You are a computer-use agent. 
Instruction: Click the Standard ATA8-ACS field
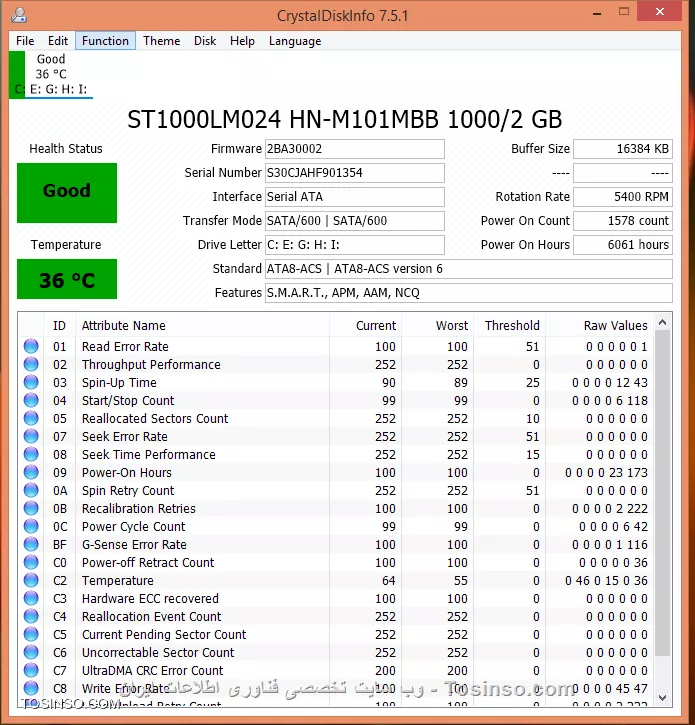(x=469, y=269)
